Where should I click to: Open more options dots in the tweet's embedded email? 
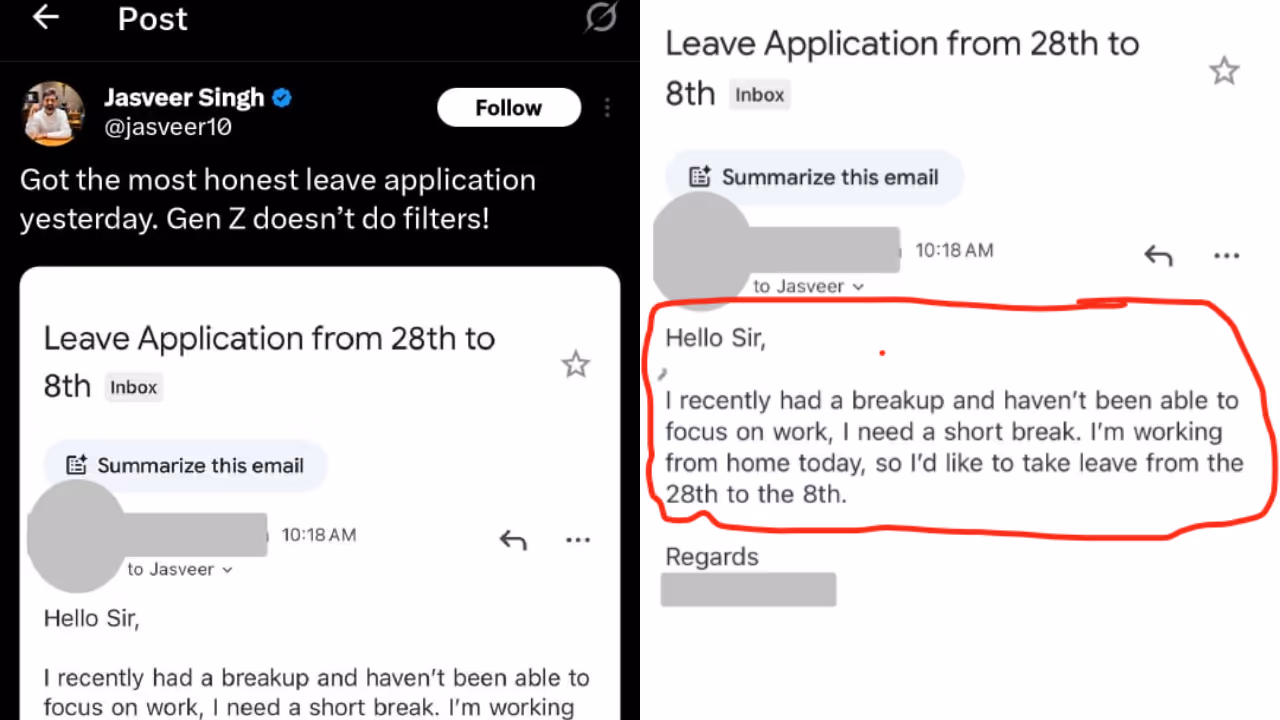click(578, 540)
